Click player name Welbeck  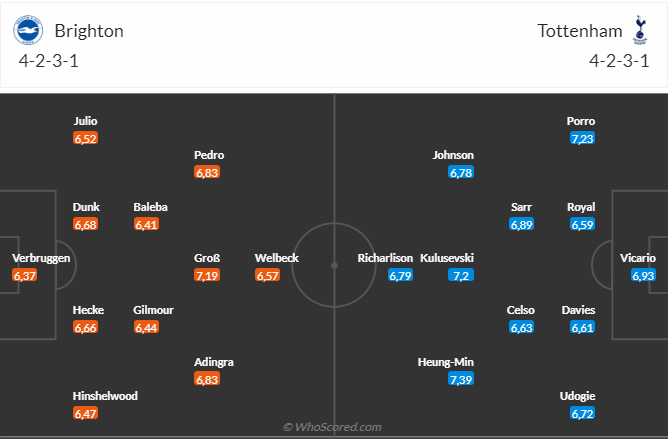coord(276,258)
